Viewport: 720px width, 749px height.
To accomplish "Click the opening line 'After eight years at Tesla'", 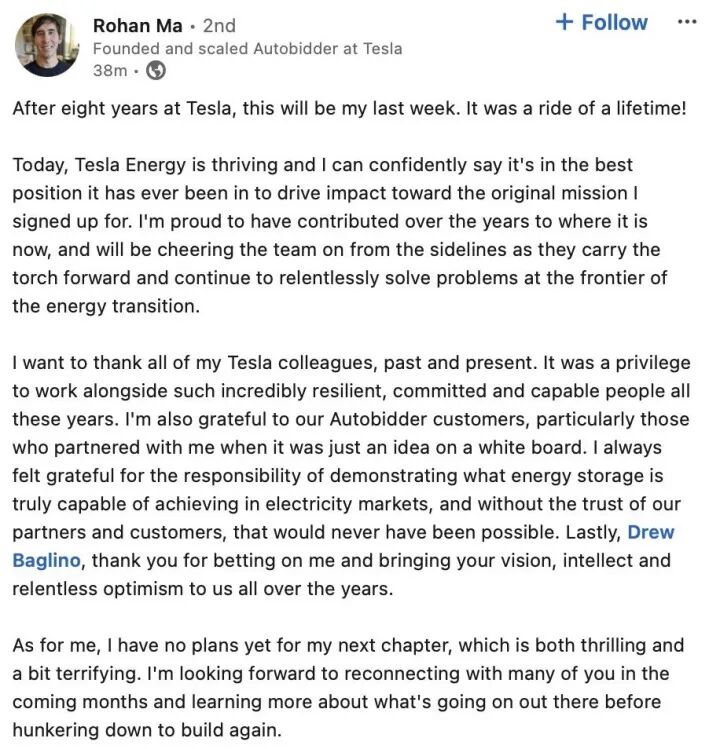I will pyautogui.click(x=349, y=108).
